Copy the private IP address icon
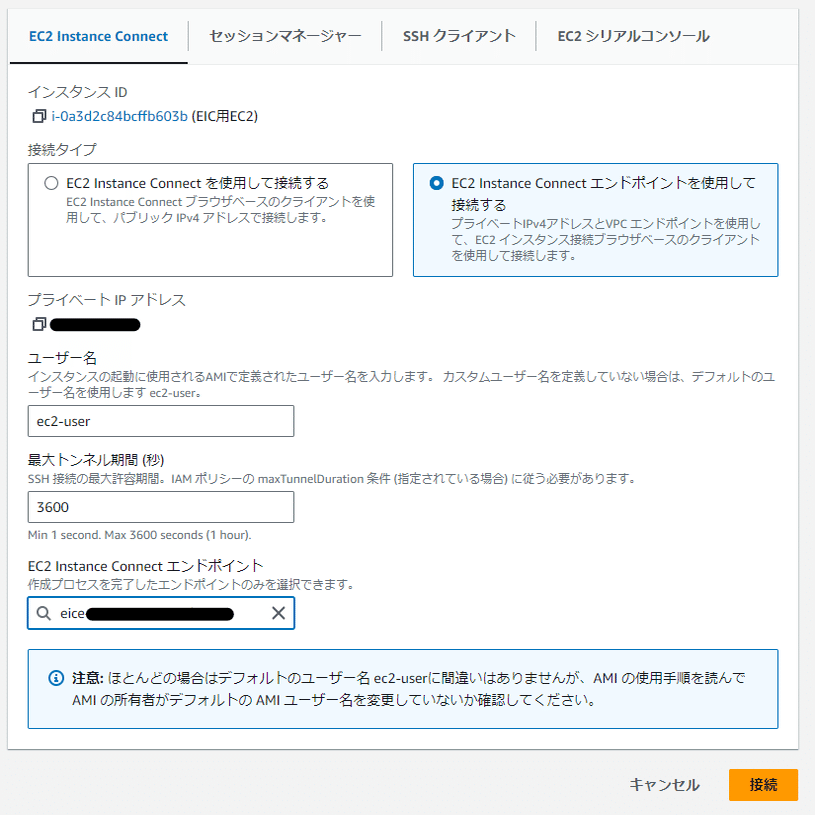Viewport: 815px width, 815px height. pyautogui.click(x=39, y=324)
